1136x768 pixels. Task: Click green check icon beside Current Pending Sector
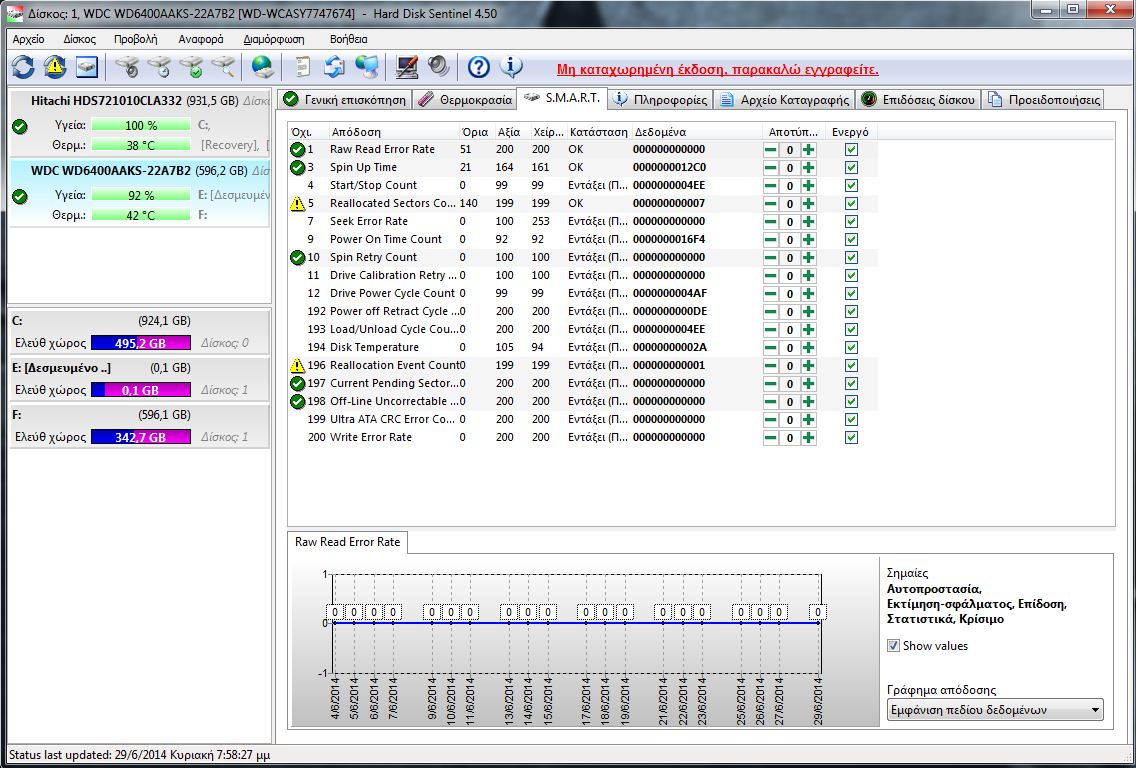click(x=297, y=383)
